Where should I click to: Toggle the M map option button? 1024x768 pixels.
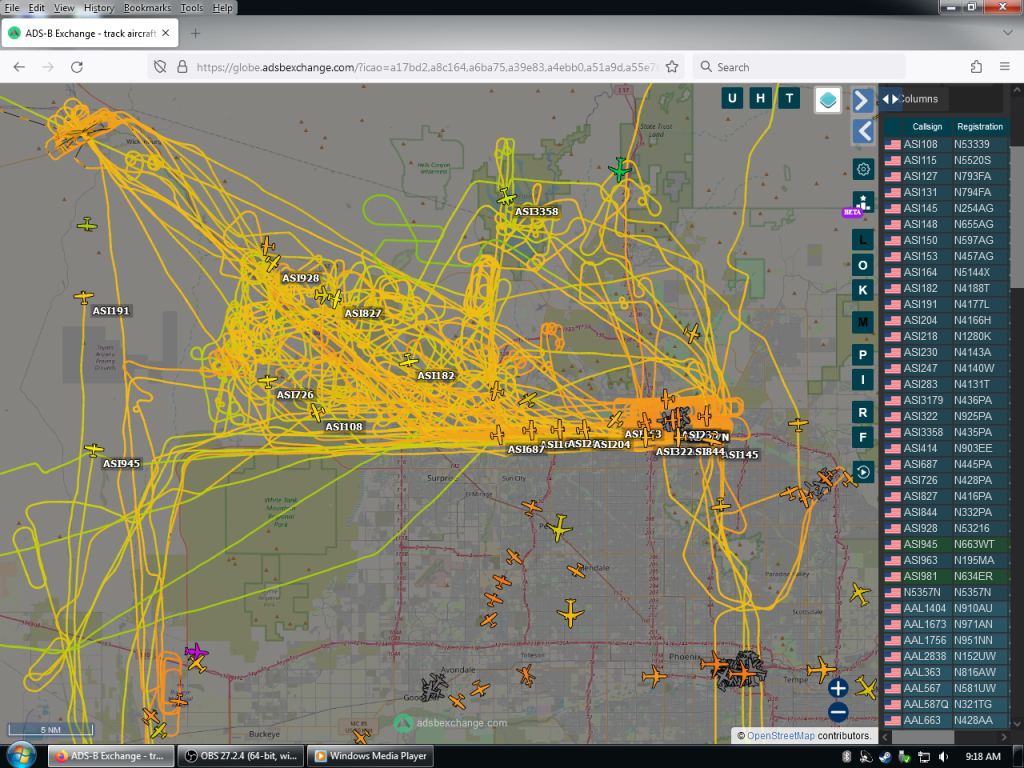click(863, 322)
